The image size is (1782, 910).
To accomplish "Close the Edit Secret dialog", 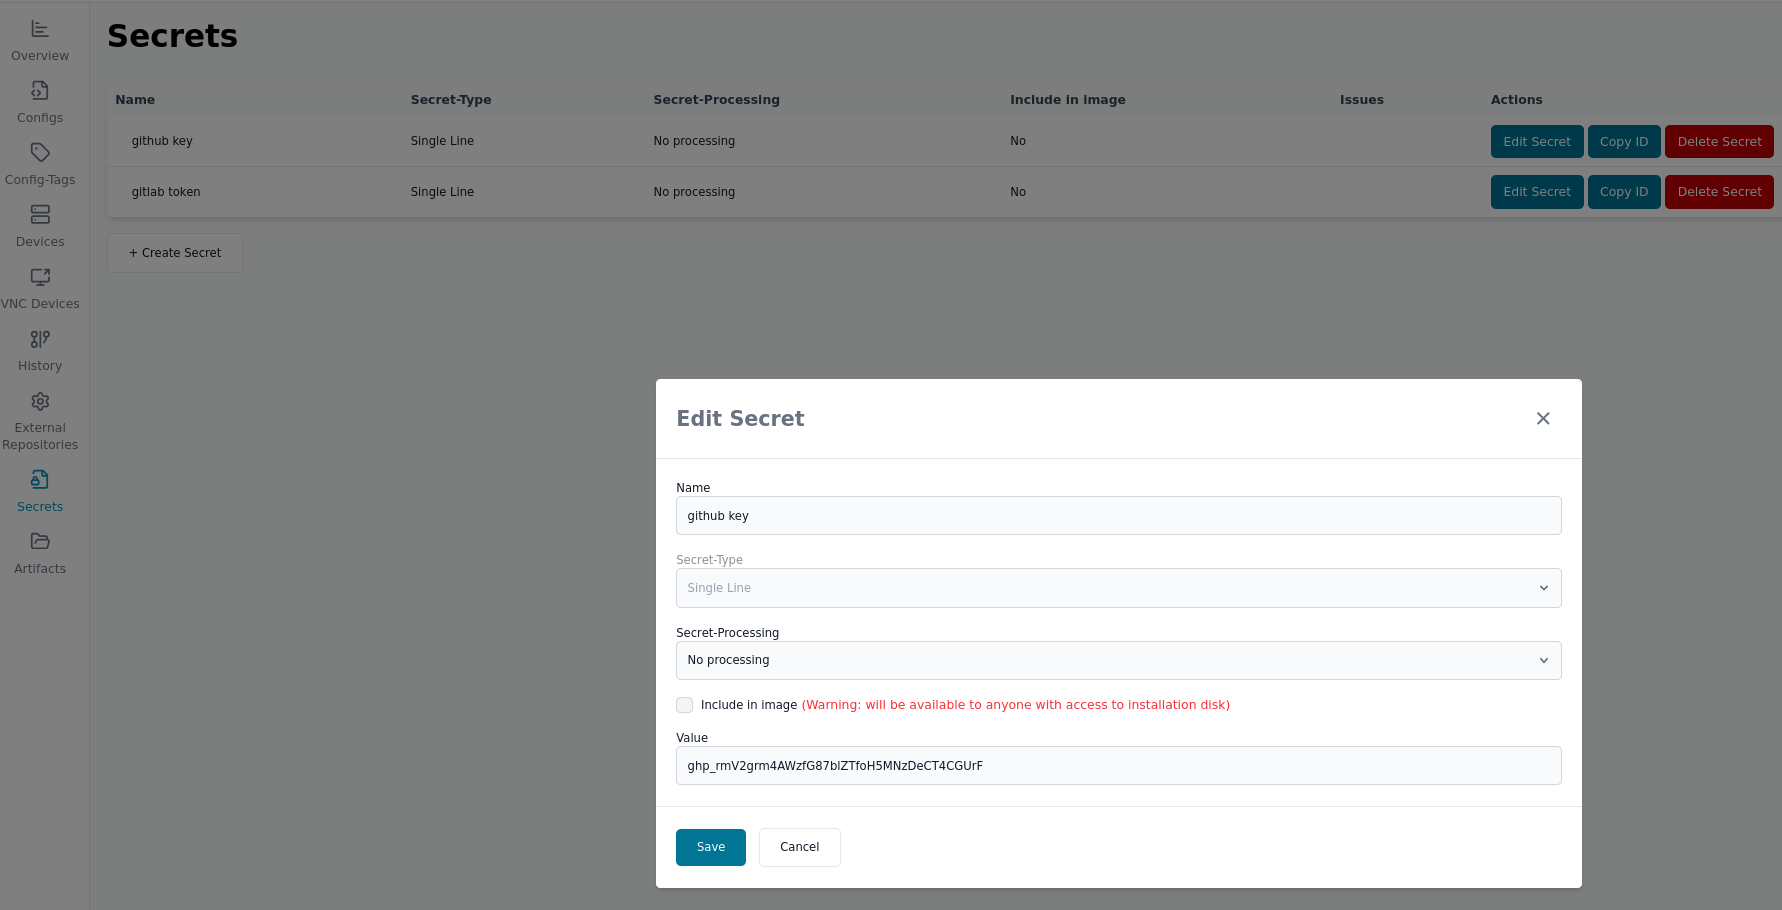I will click(x=1543, y=418).
